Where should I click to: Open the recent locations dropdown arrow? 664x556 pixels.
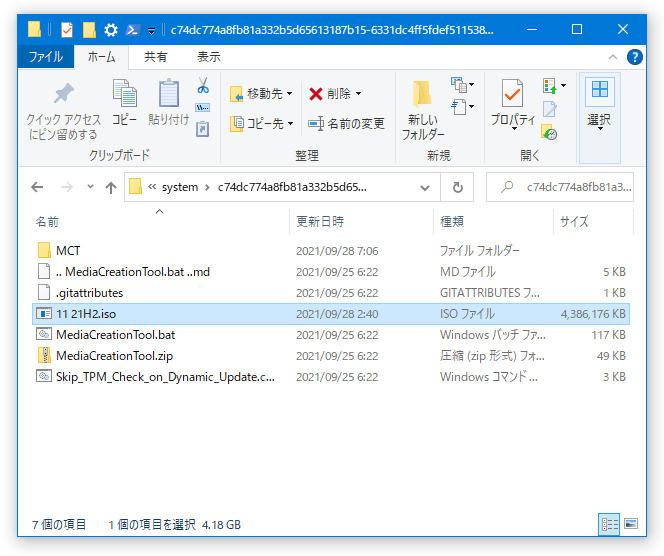[x=90, y=187]
